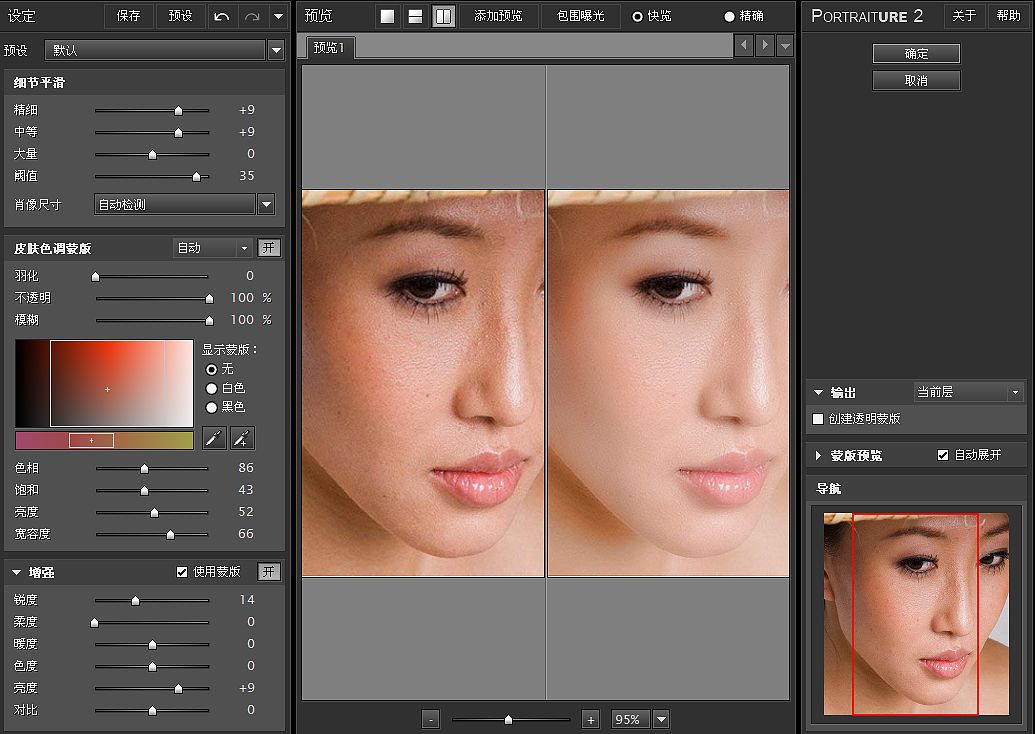Open the 设定 menu
1035x734 pixels.
tap(24, 16)
